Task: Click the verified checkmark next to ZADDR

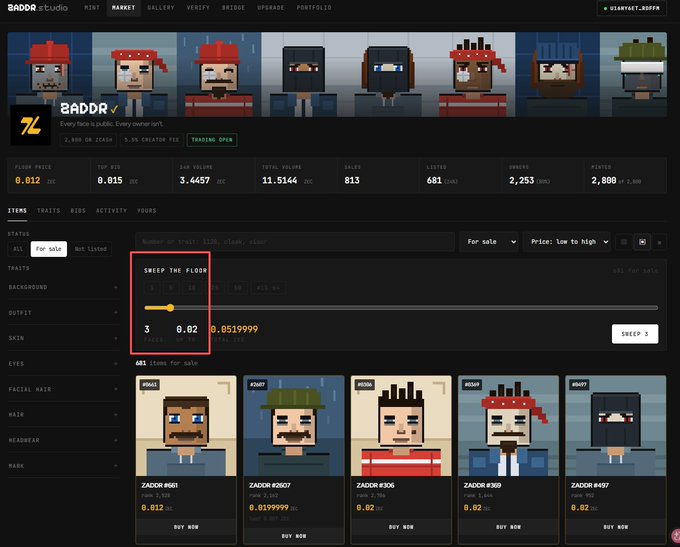Action: point(114,109)
